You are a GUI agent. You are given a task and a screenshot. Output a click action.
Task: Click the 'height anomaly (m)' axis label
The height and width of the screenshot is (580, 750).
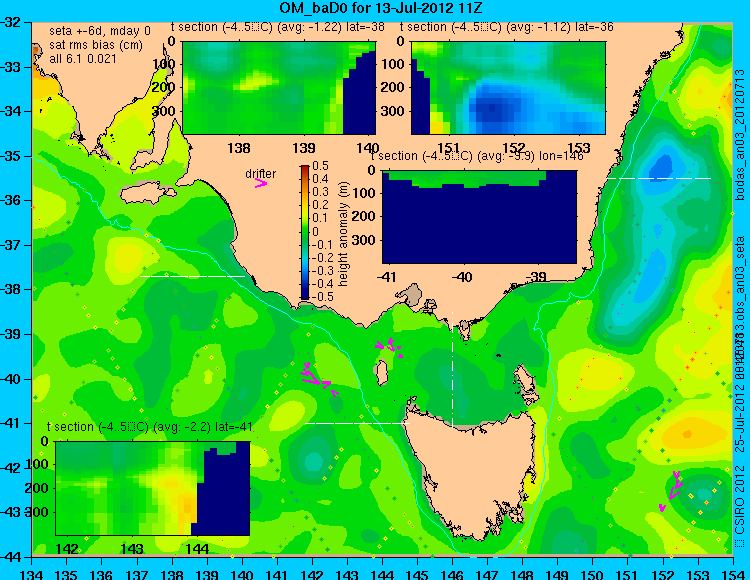click(343, 233)
